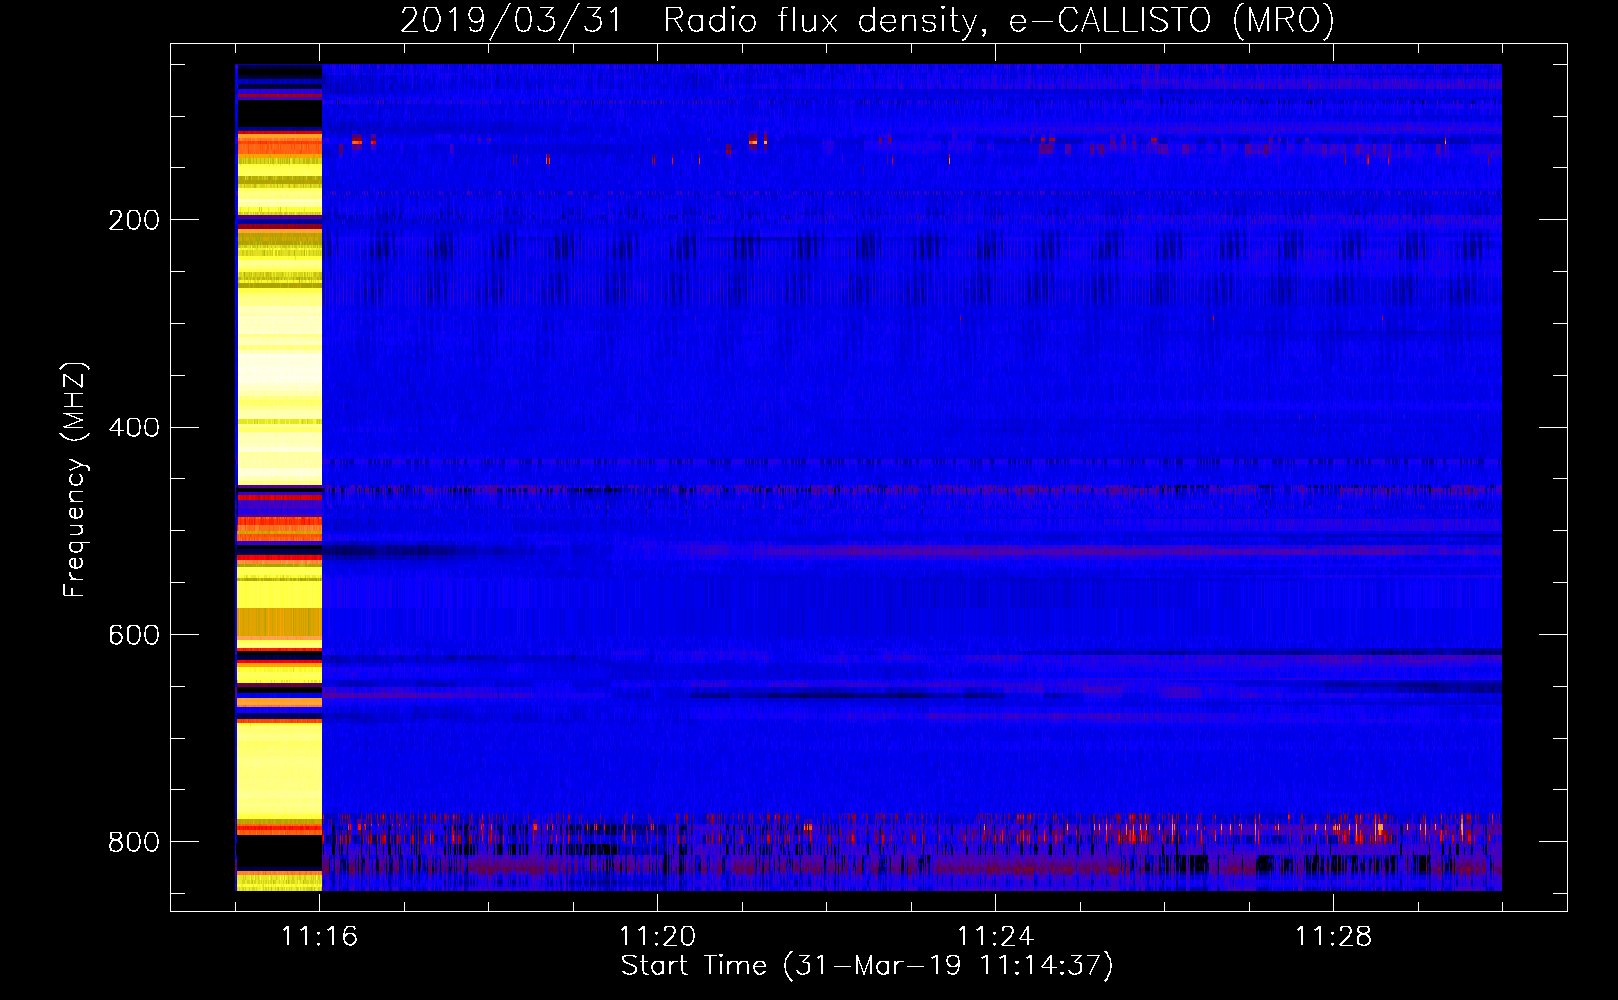Click the 600 frequency tick label

134,636
